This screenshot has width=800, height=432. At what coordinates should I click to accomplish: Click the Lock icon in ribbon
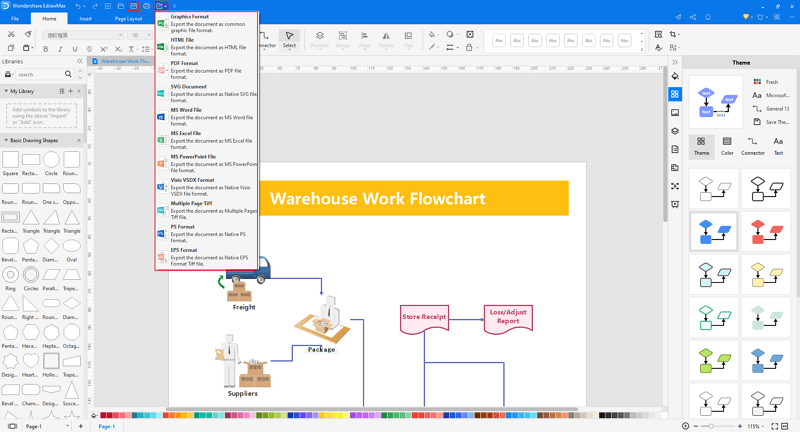coord(469,47)
